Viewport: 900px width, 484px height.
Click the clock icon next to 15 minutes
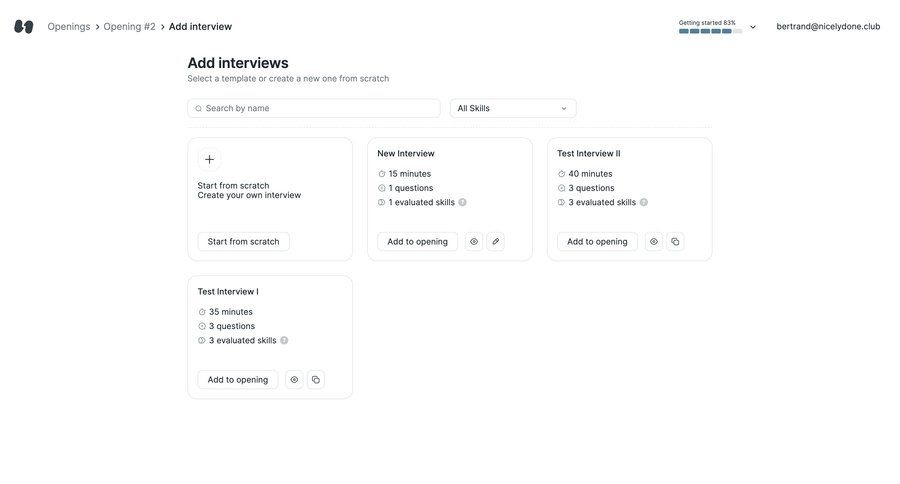pyautogui.click(x=382, y=174)
